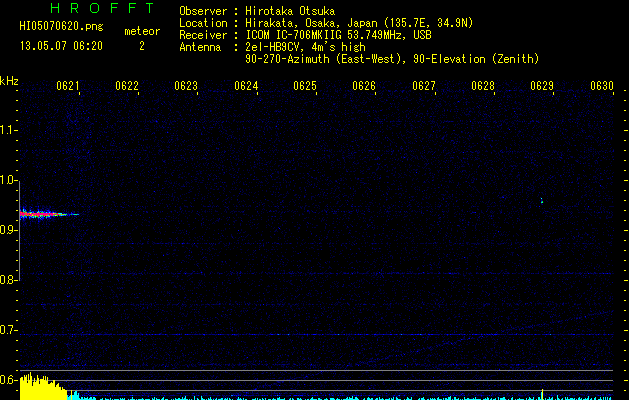The image size is (629, 400).
Task: Click the HROFFT title text
Action: pos(103,8)
